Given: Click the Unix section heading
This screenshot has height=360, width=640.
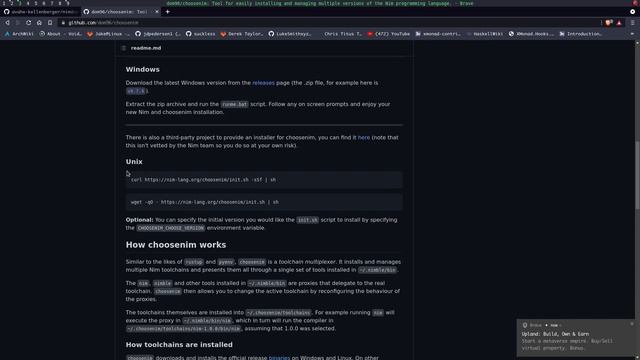Looking at the screenshot, I should (134, 162).
